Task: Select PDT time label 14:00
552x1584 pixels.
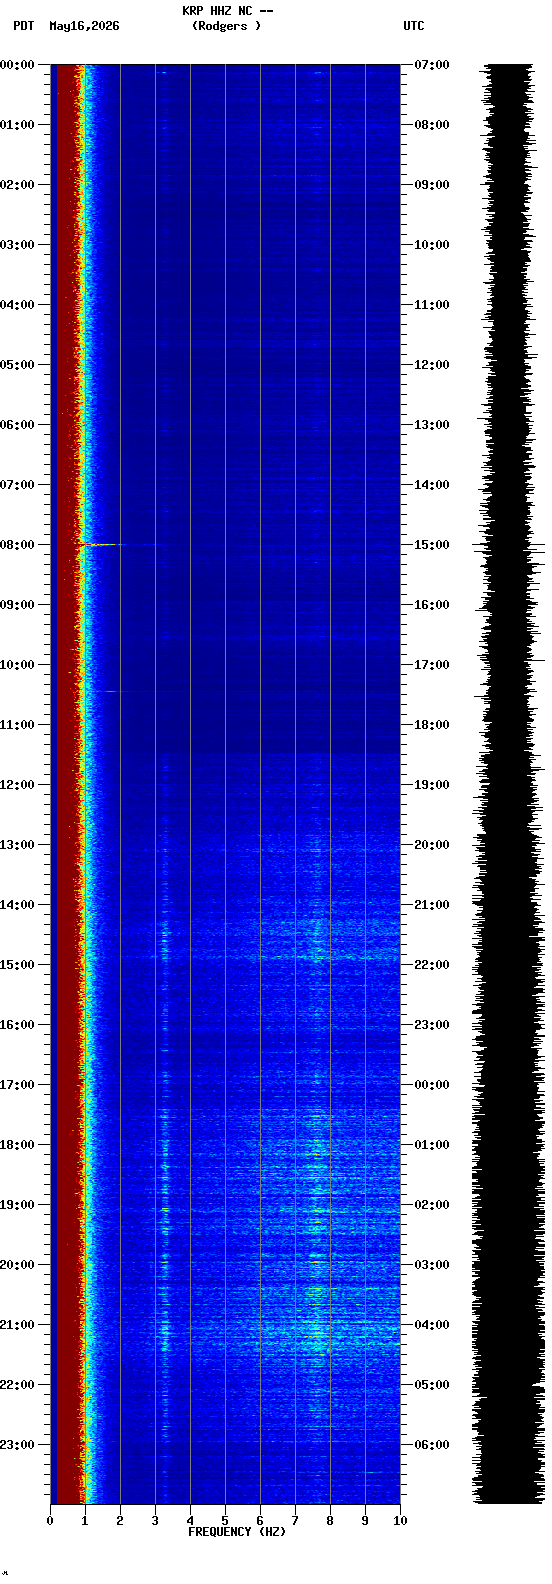Action: (17, 905)
